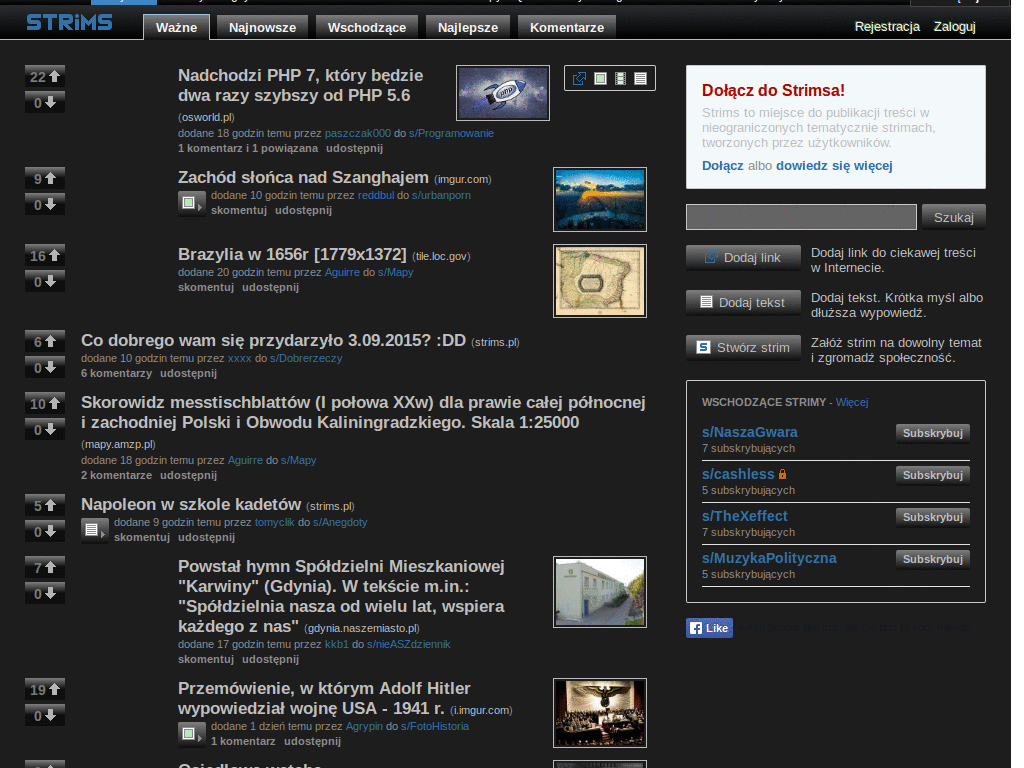
Task: Subscribe to s/TheXeffect strim
Action: coord(933,517)
